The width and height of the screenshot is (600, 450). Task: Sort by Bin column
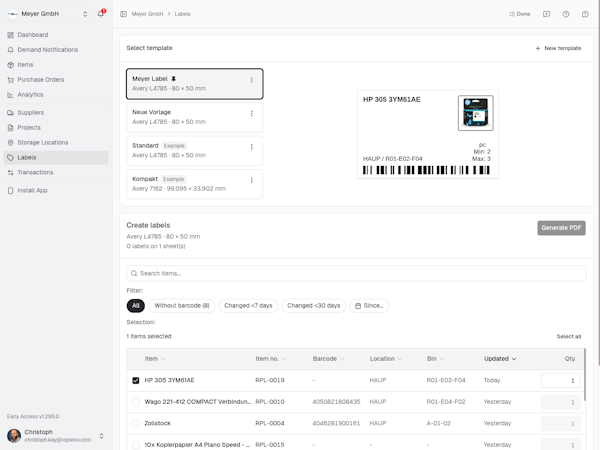[x=435, y=359]
